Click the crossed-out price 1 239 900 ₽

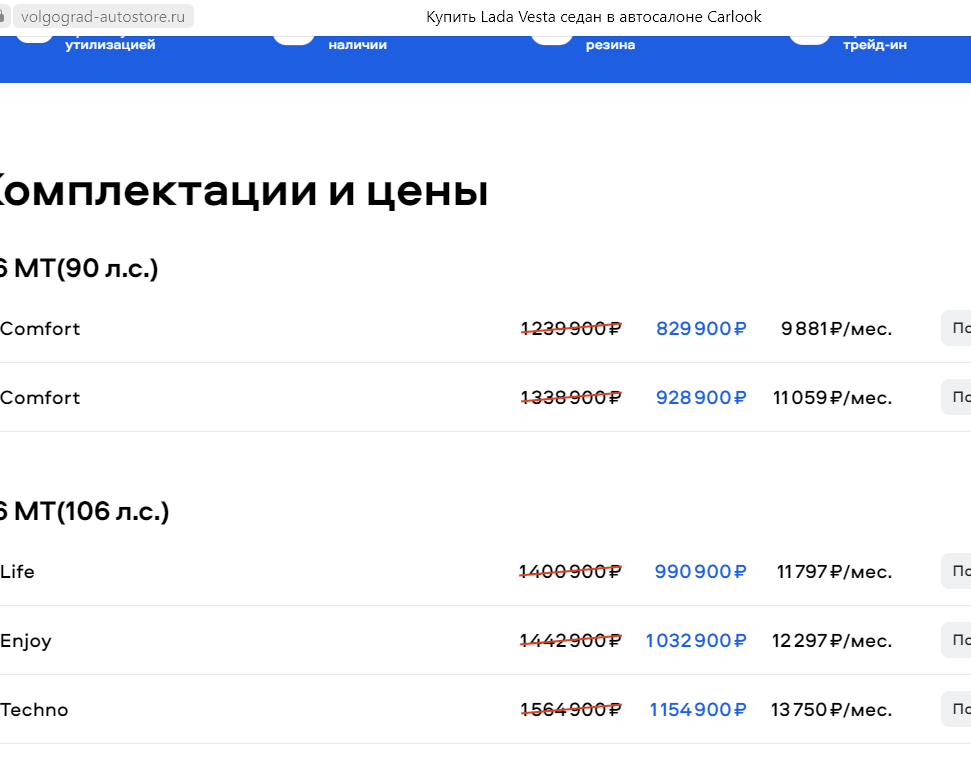[x=571, y=328]
